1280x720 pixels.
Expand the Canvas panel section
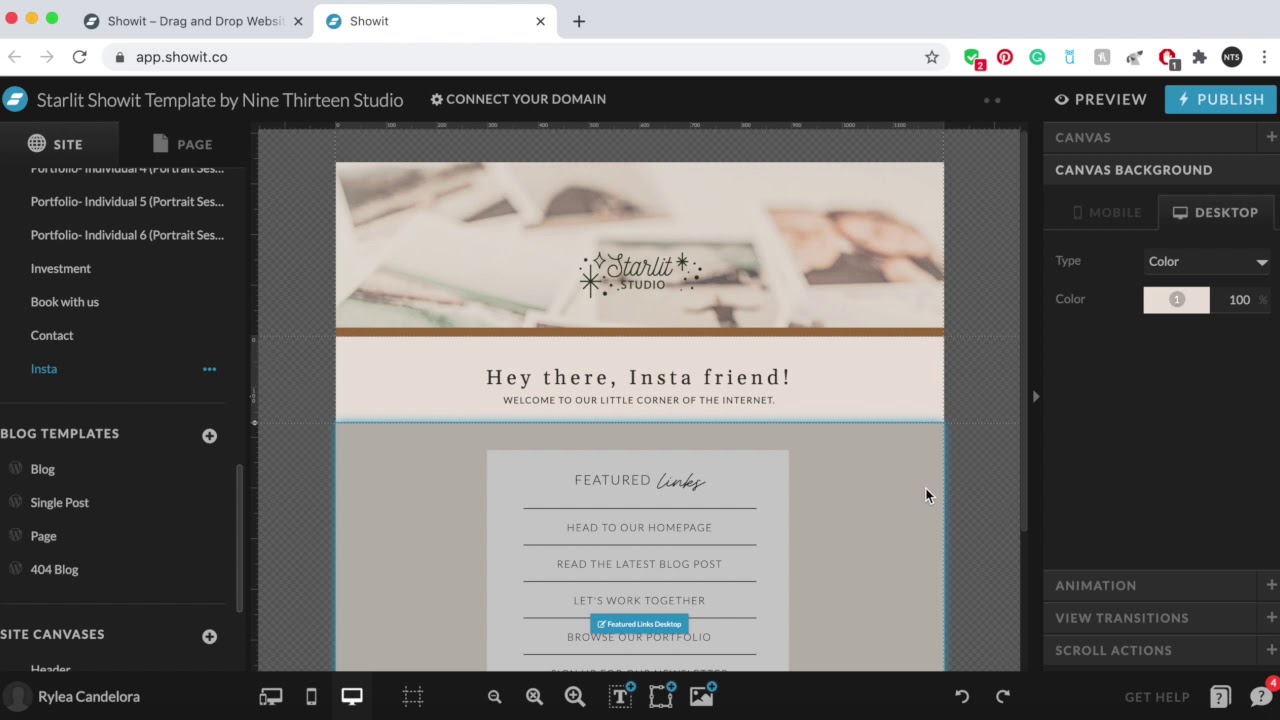tap(1271, 137)
